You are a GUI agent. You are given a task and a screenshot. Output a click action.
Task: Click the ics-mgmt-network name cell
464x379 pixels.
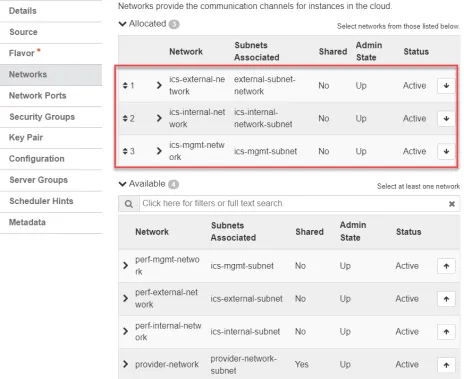[x=197, y=151]
